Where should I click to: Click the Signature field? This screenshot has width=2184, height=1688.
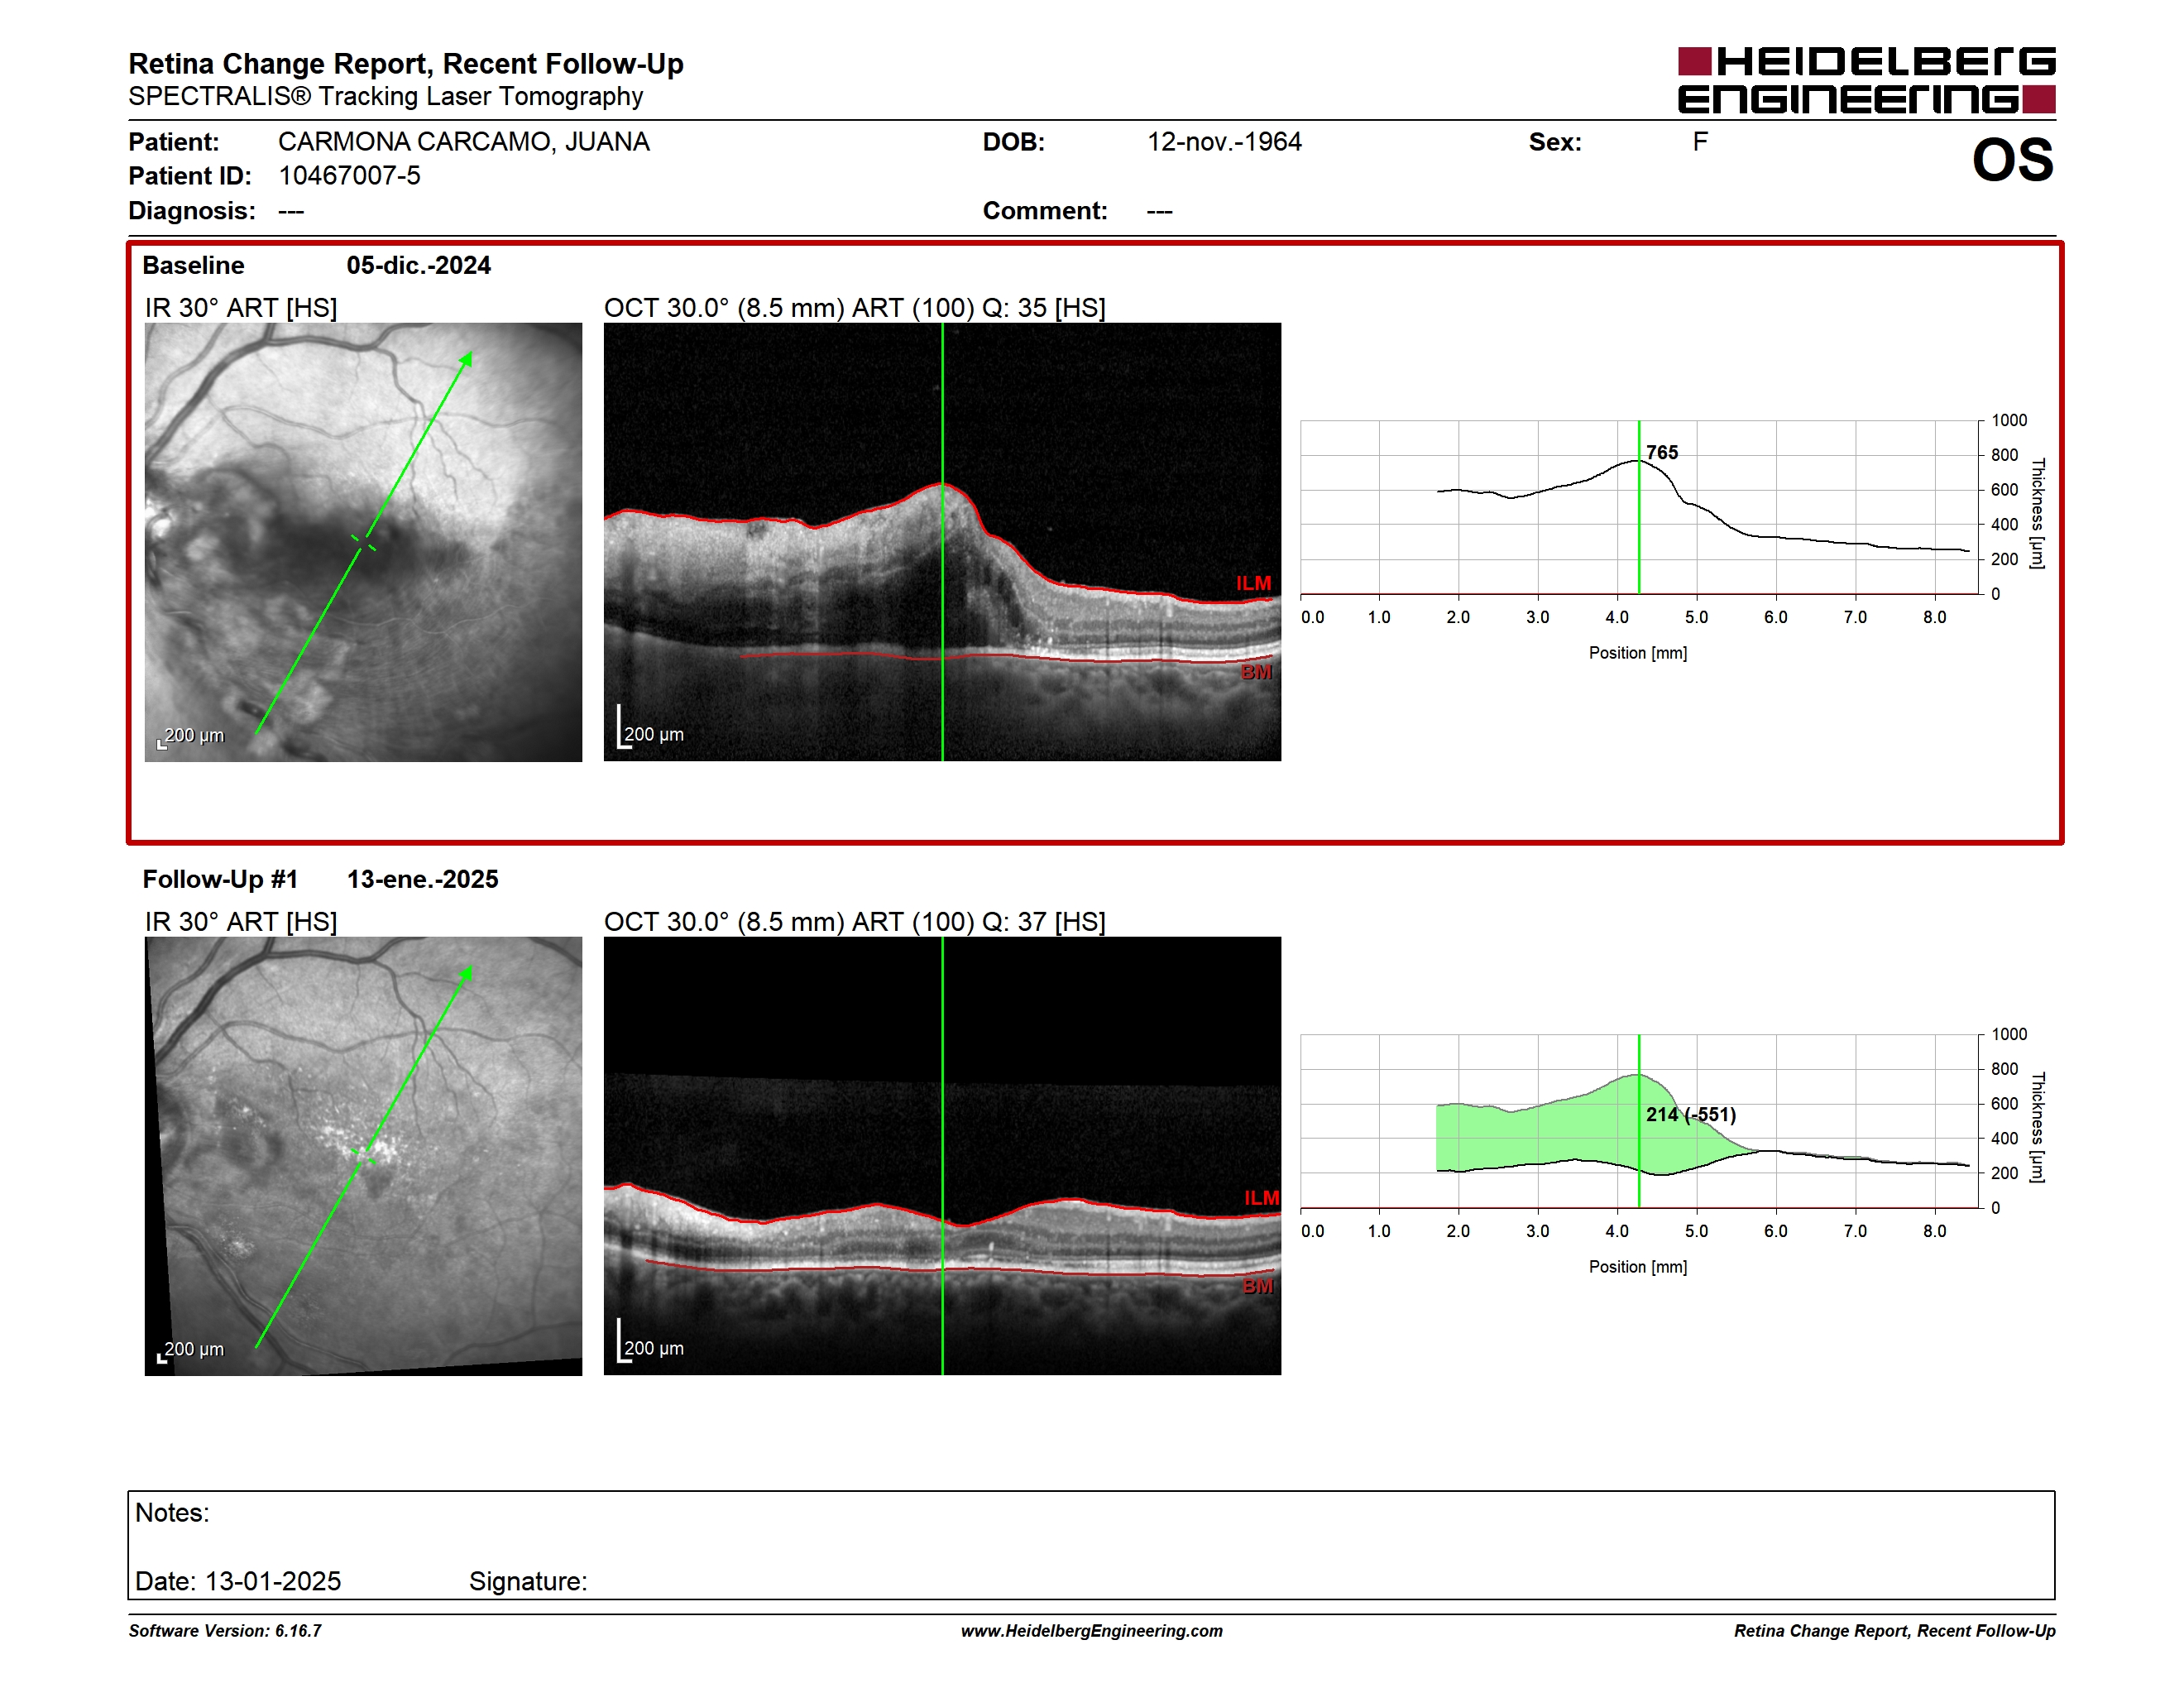(x=528, y=1581)
